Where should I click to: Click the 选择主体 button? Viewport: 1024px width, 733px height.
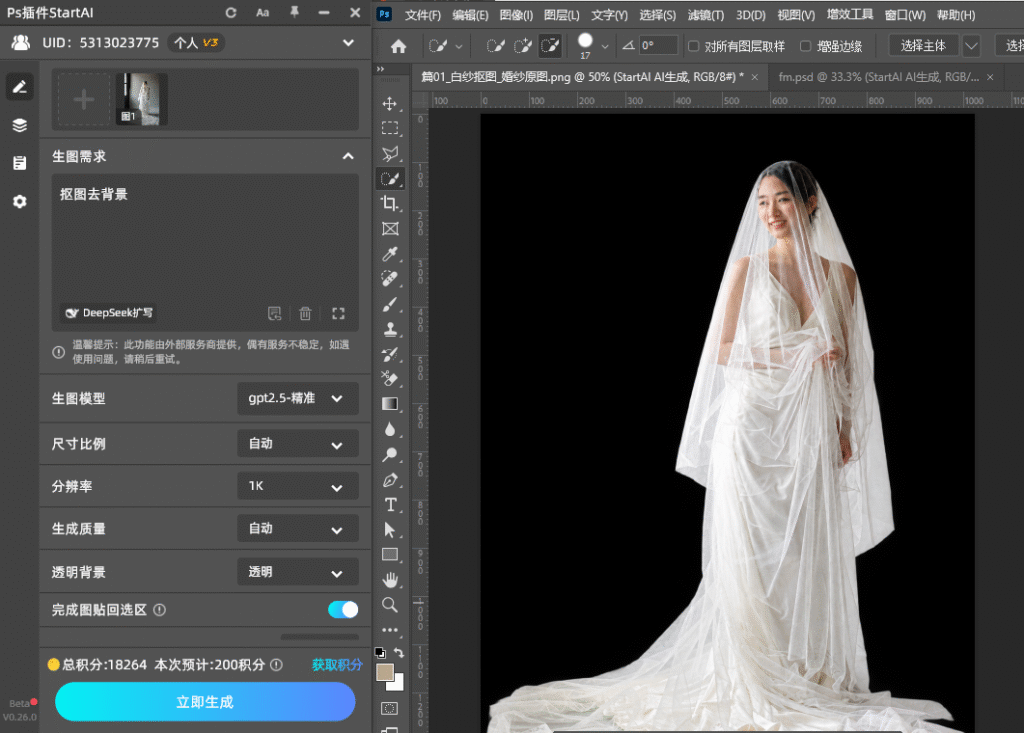tap(923, 46)
